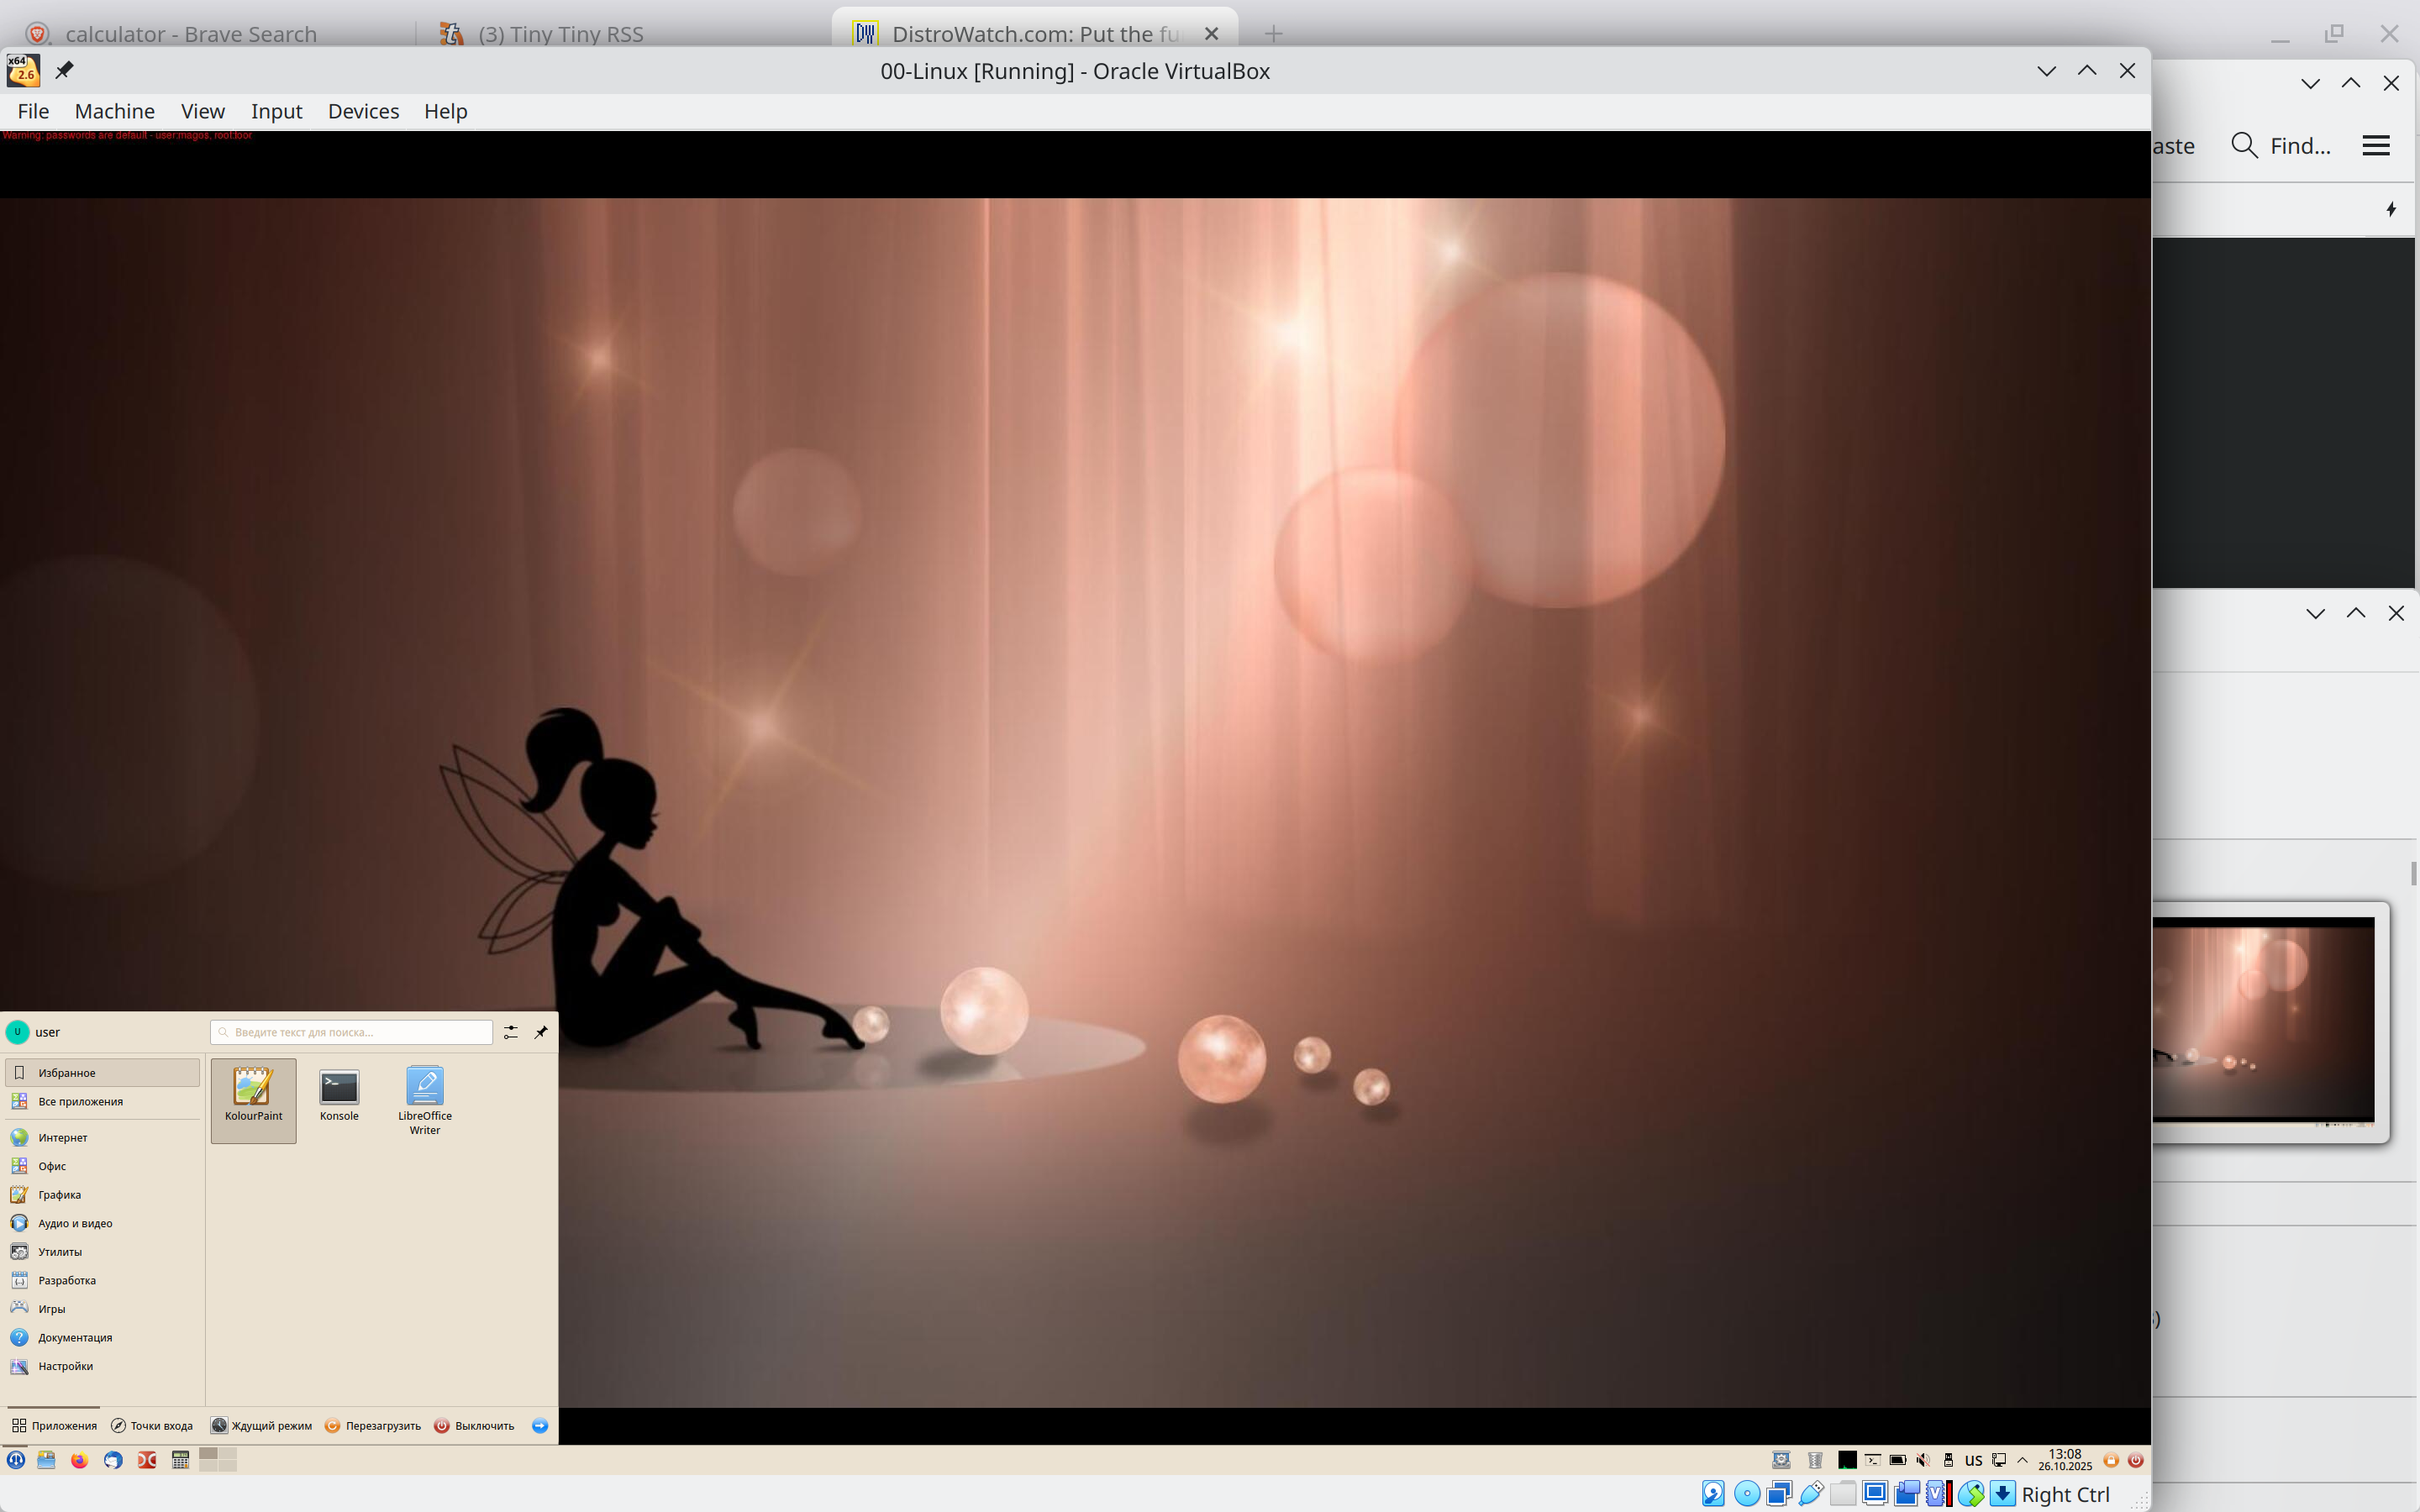Open the guest start menu launcher icon
This screenshot has height=1512, width=2420.
click(16, 1459)
